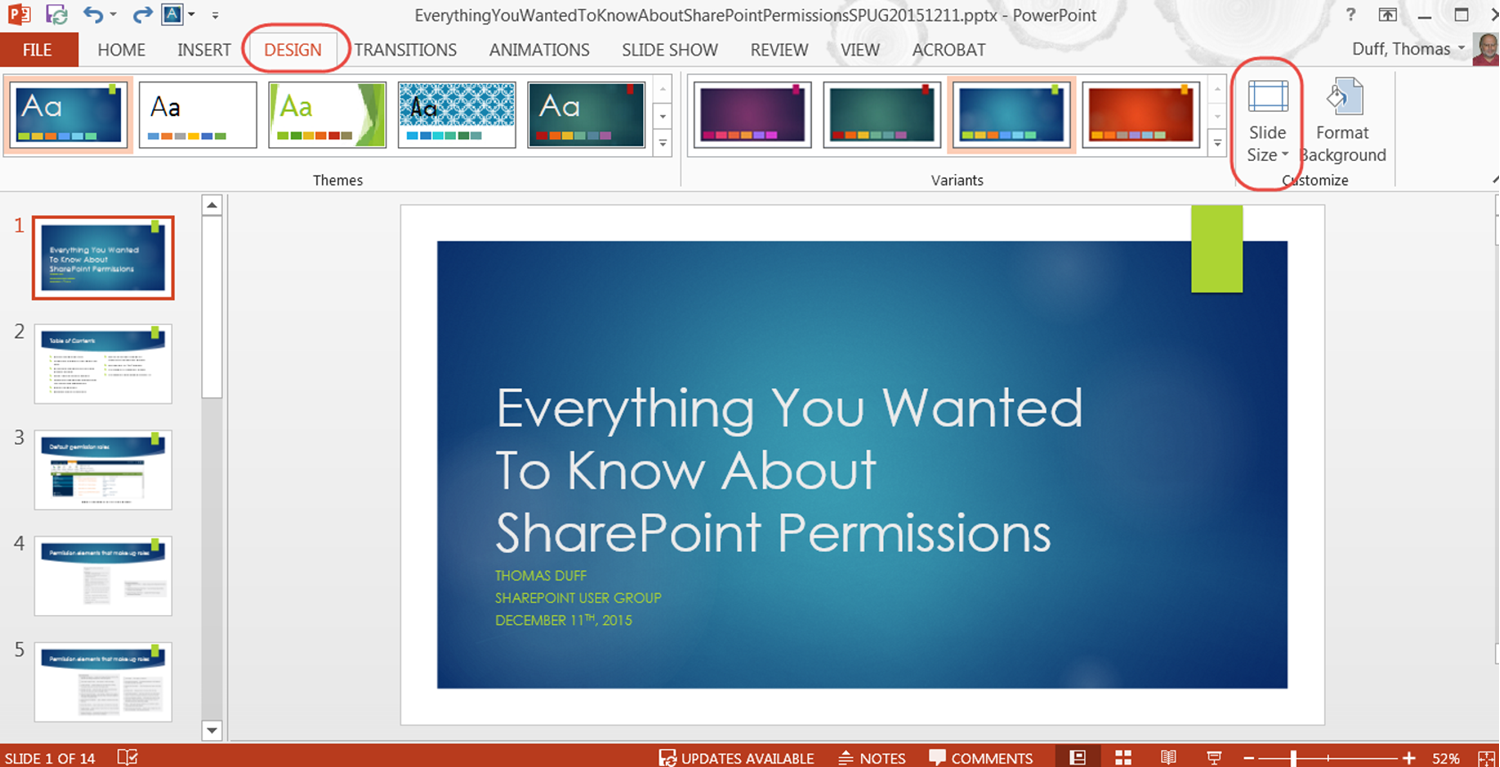
Task: Open Normal view from the status bar
Action: click(1078, 757)
